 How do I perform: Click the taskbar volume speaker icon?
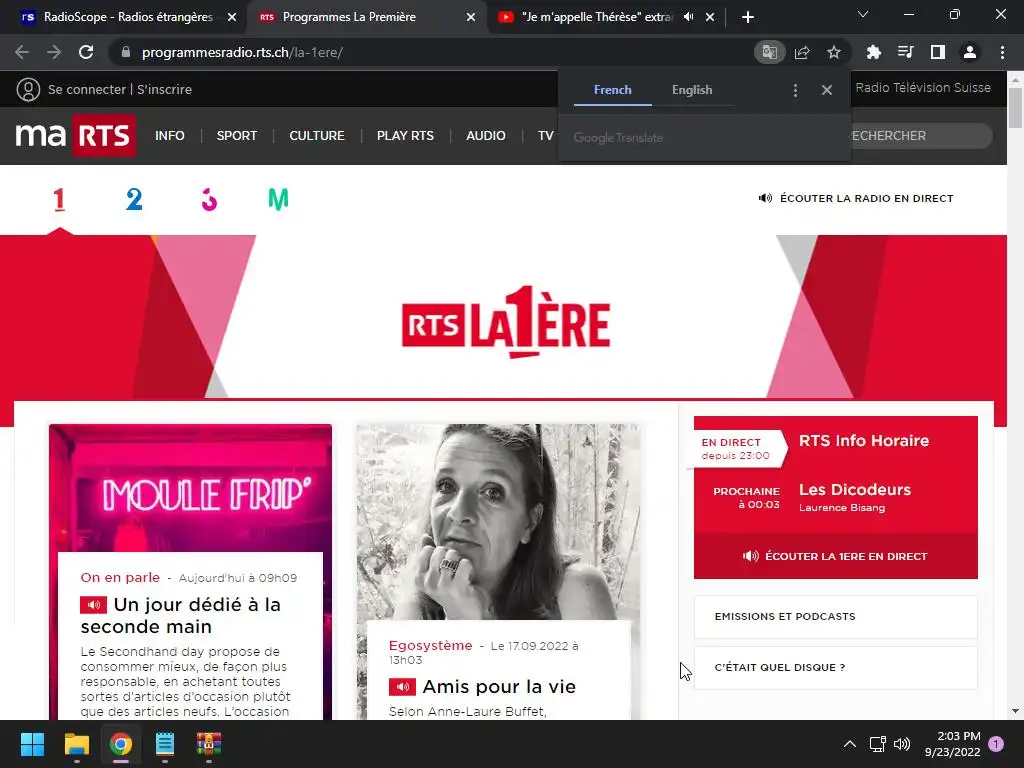point(902,744)
